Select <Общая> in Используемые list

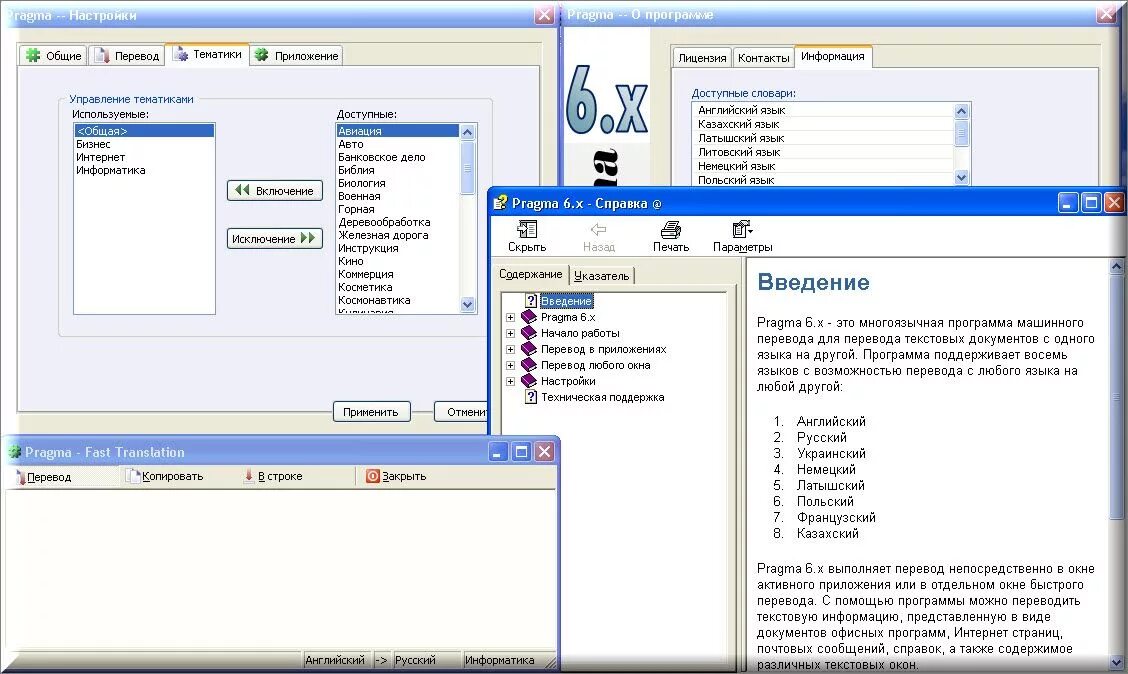tap(144, 131)
